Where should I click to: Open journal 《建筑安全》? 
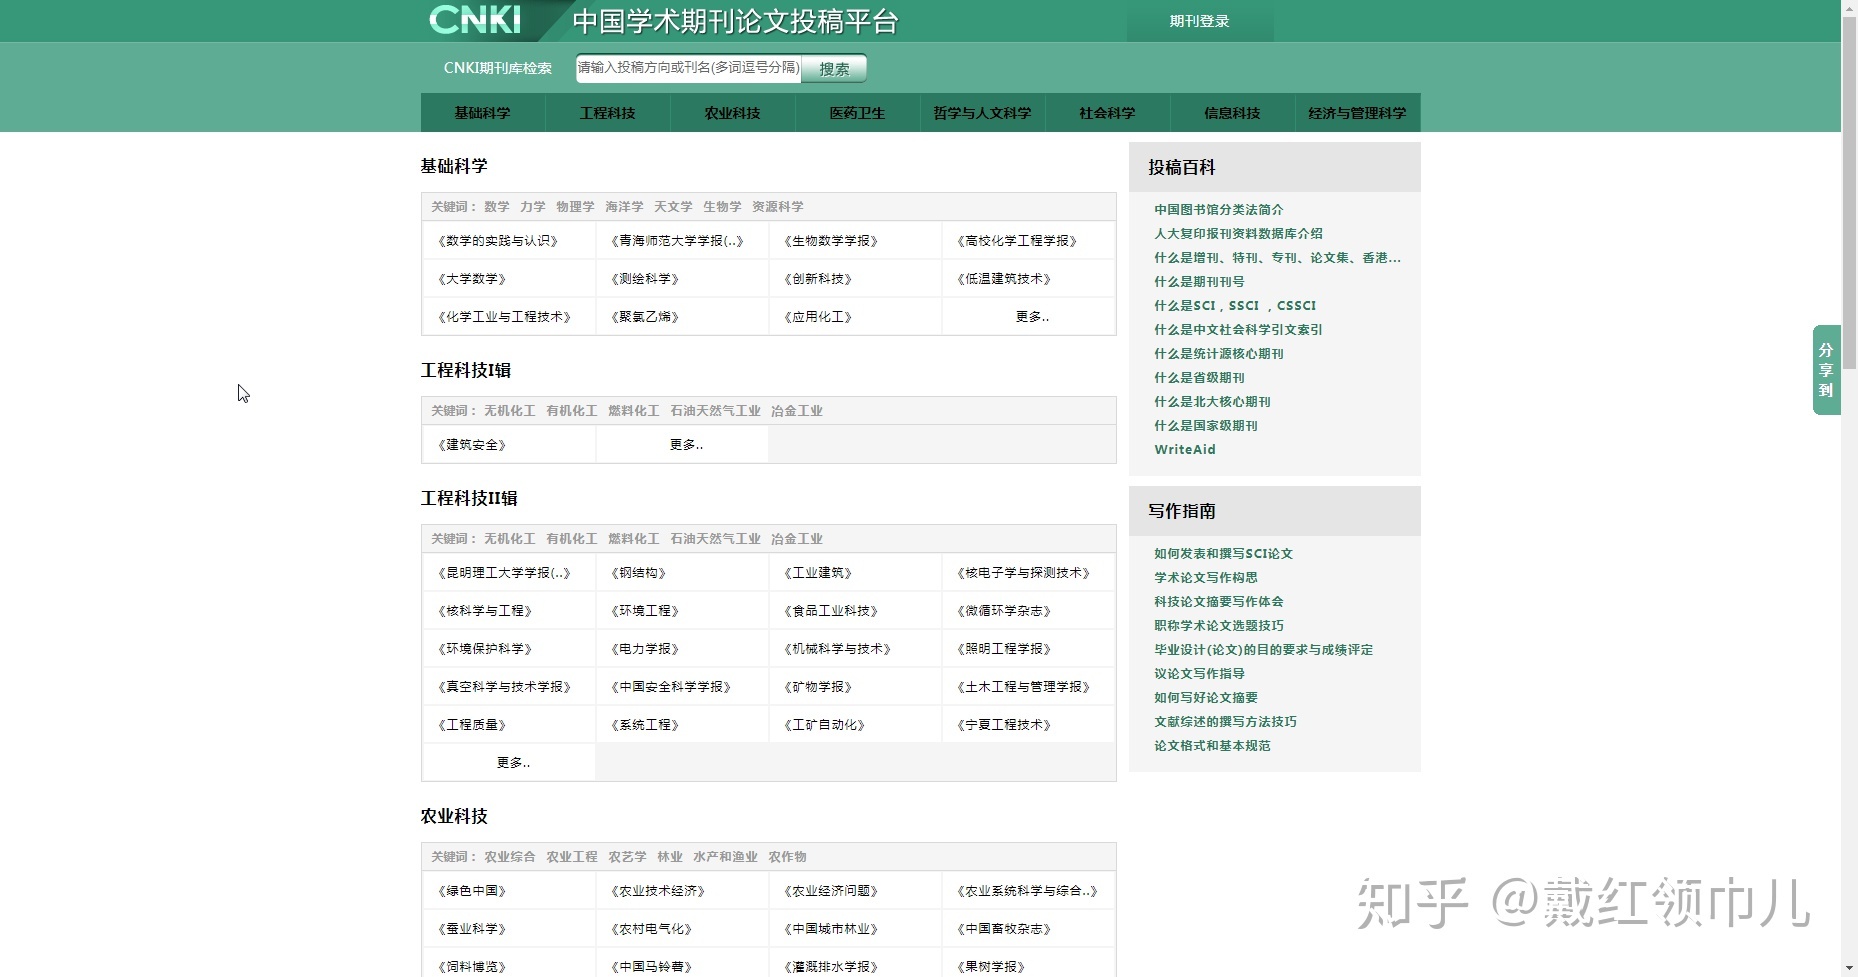click(x=472, y=445)
